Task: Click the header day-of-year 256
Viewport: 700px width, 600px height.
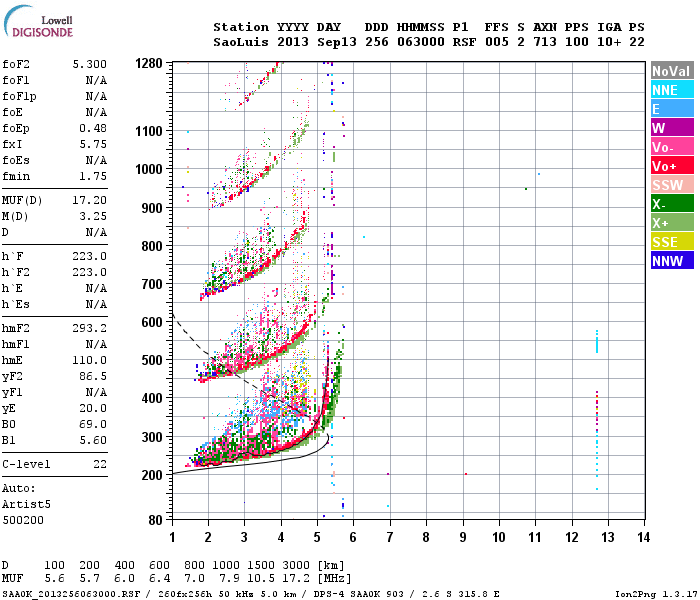Action: click(x=377, y=42)
